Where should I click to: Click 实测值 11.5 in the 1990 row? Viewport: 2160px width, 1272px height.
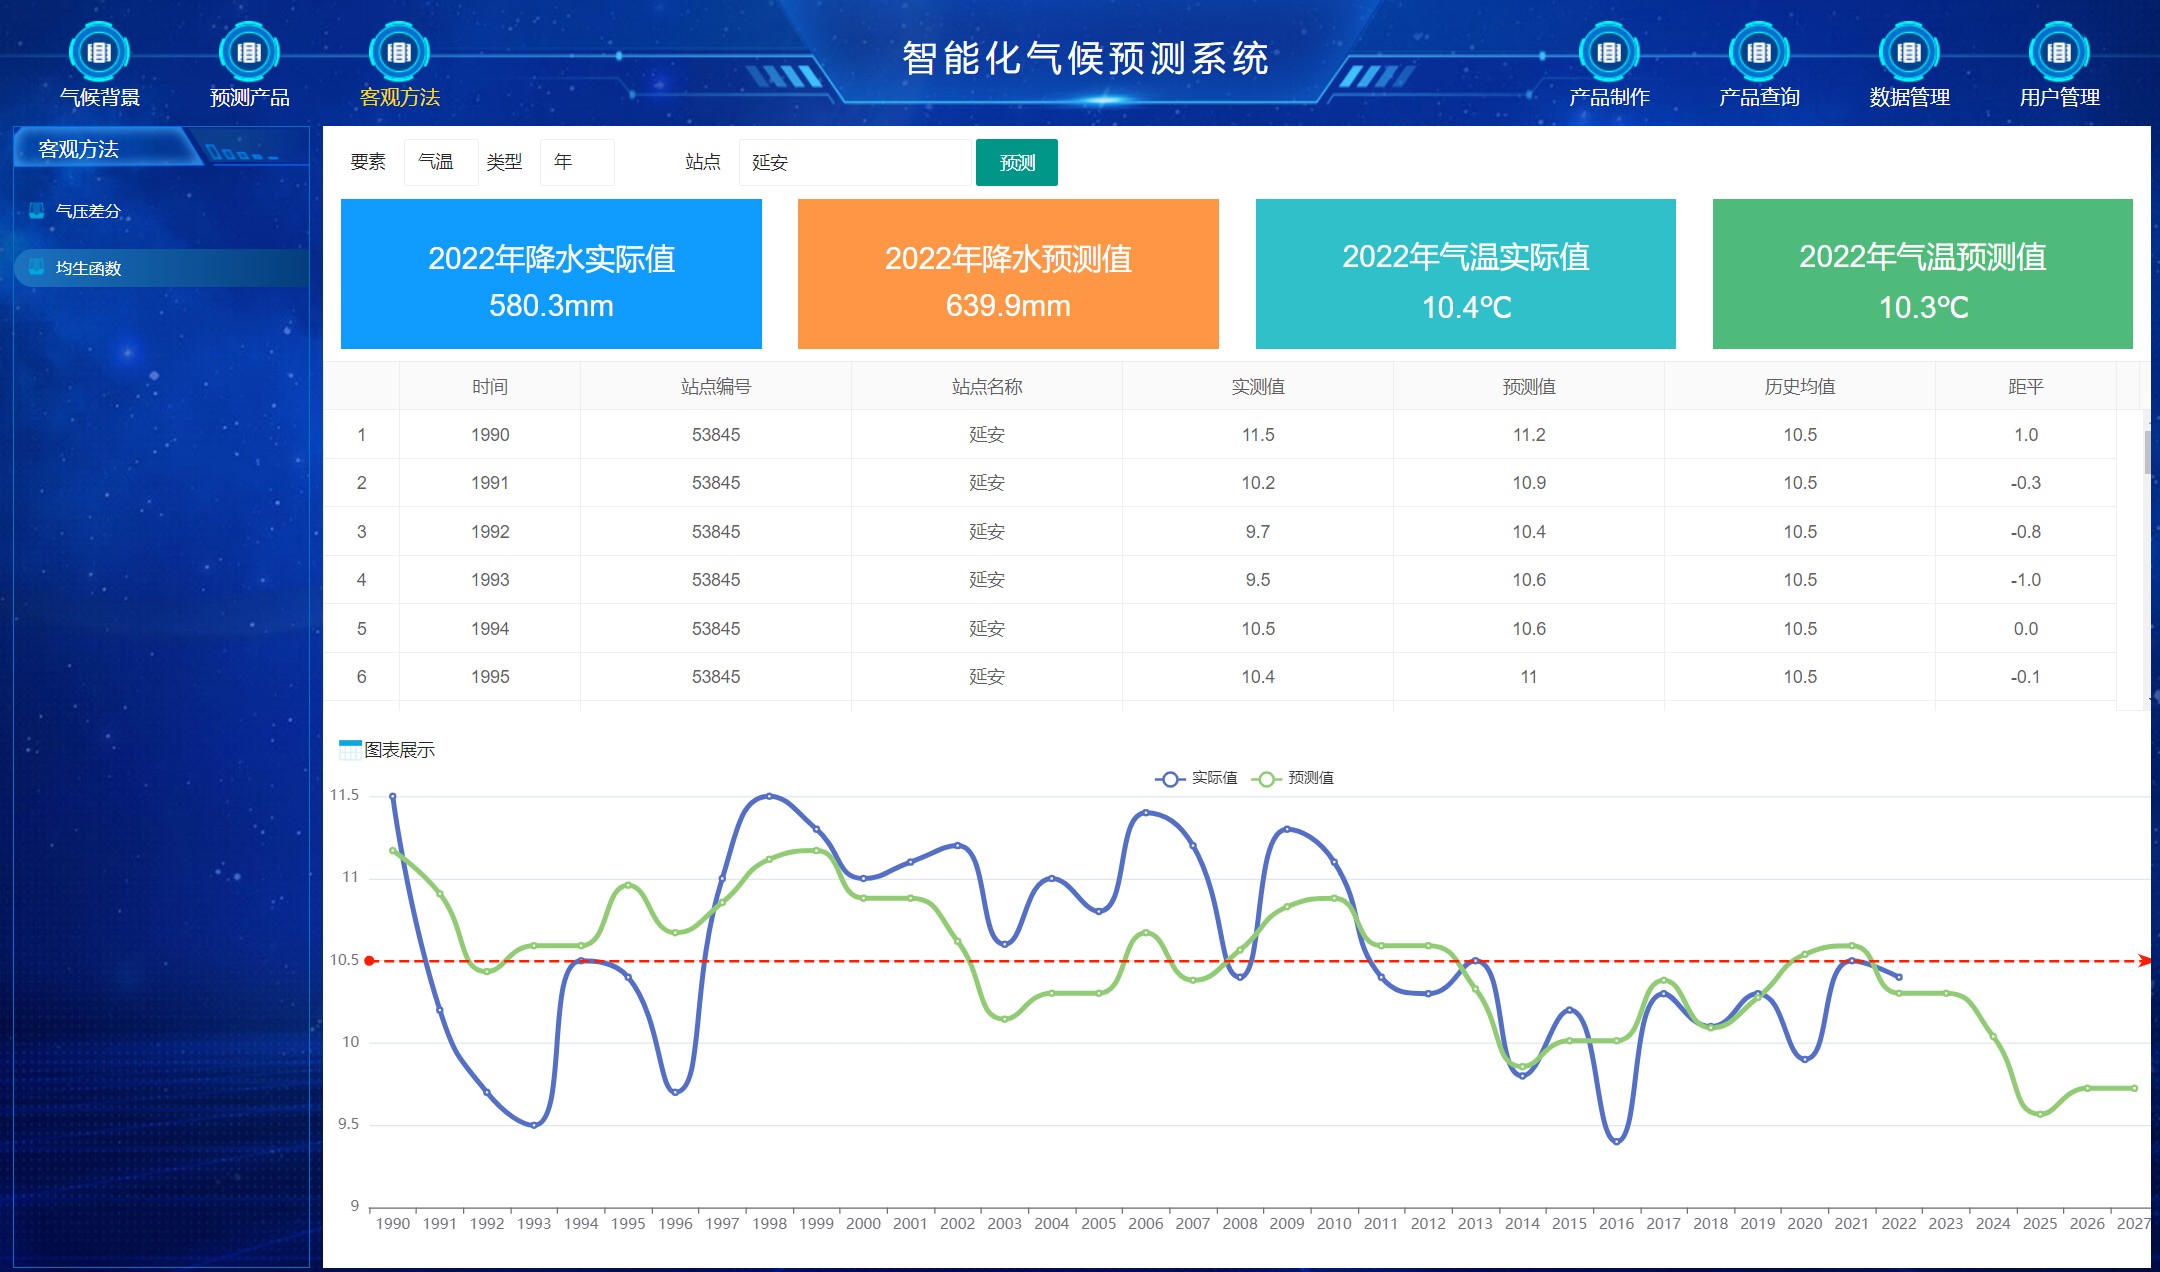(x=1258, y=435)
